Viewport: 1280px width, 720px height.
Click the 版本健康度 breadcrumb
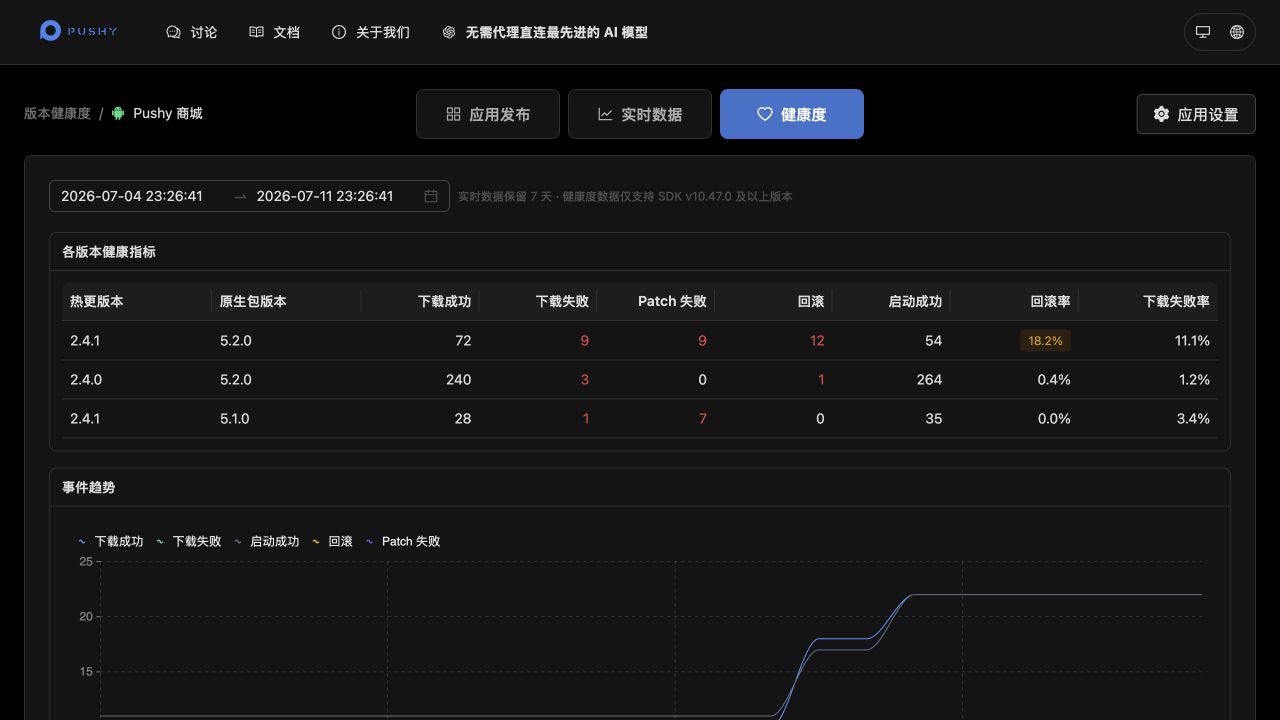coord(57,113)
